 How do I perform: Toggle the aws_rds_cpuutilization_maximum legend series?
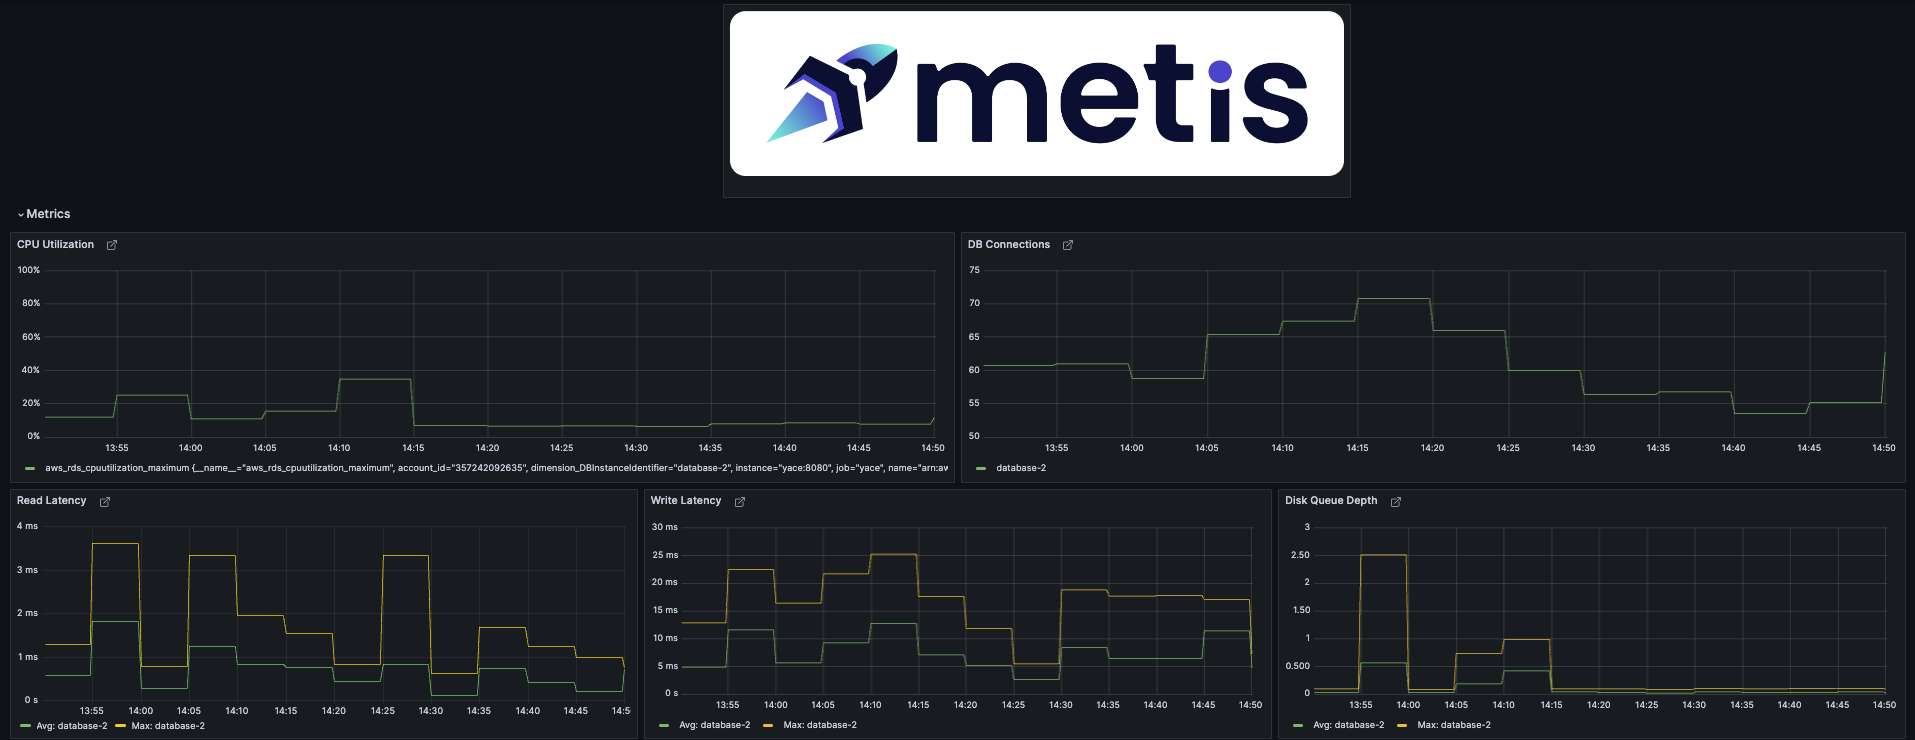496,468
